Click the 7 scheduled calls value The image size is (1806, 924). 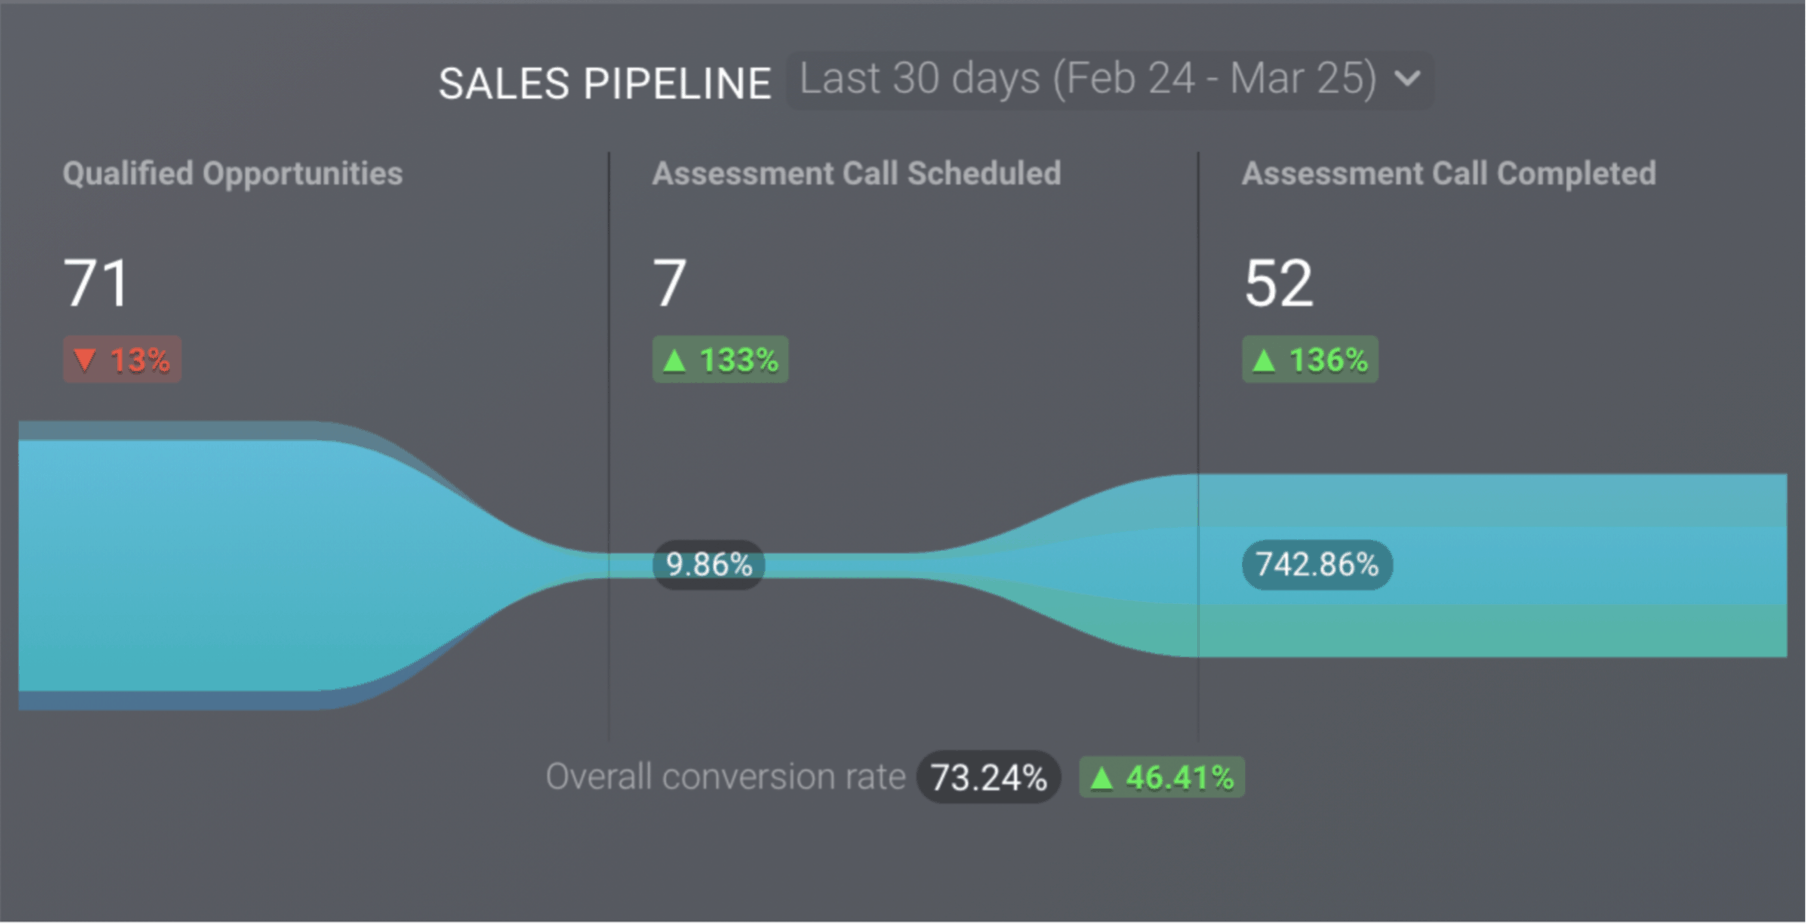670,283
